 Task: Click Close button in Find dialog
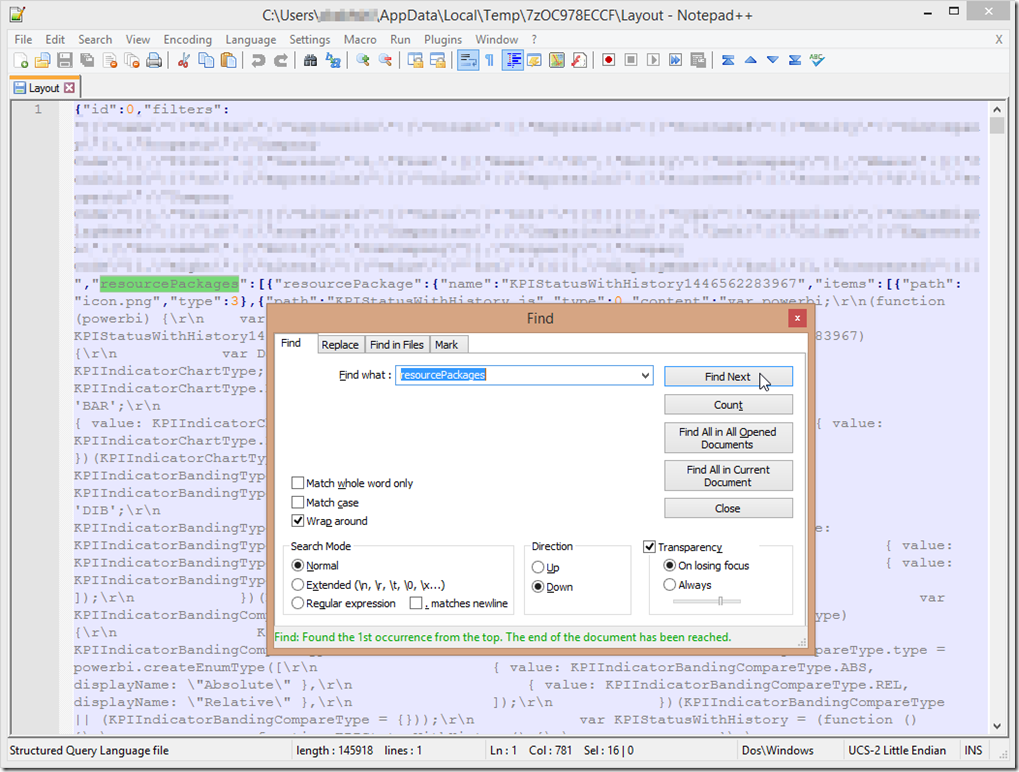728,508
